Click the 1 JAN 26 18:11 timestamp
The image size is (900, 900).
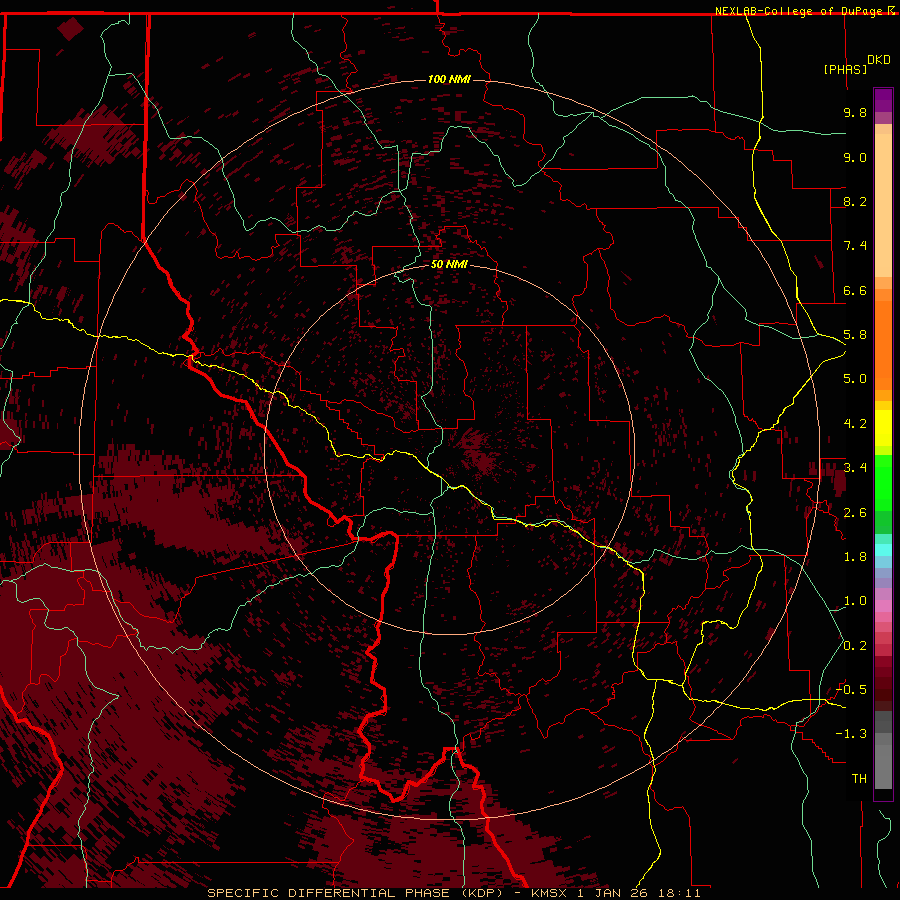639,893
